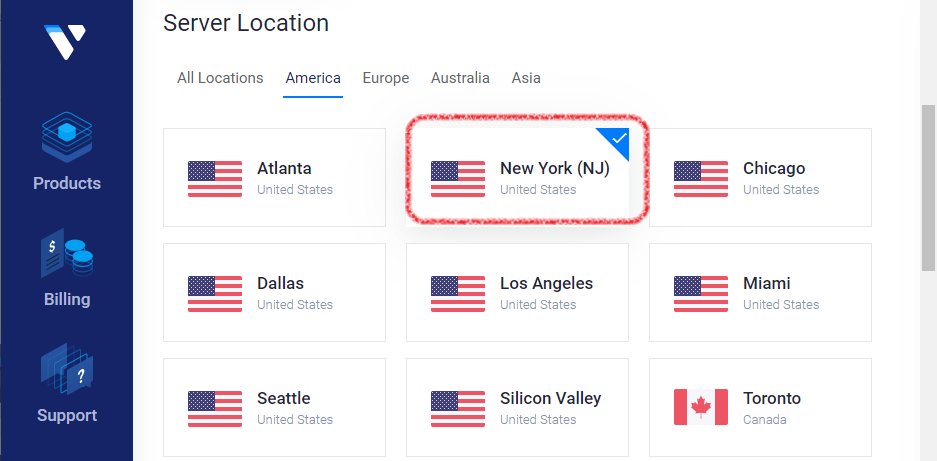Open the Asia locations tab

point(526,78)
